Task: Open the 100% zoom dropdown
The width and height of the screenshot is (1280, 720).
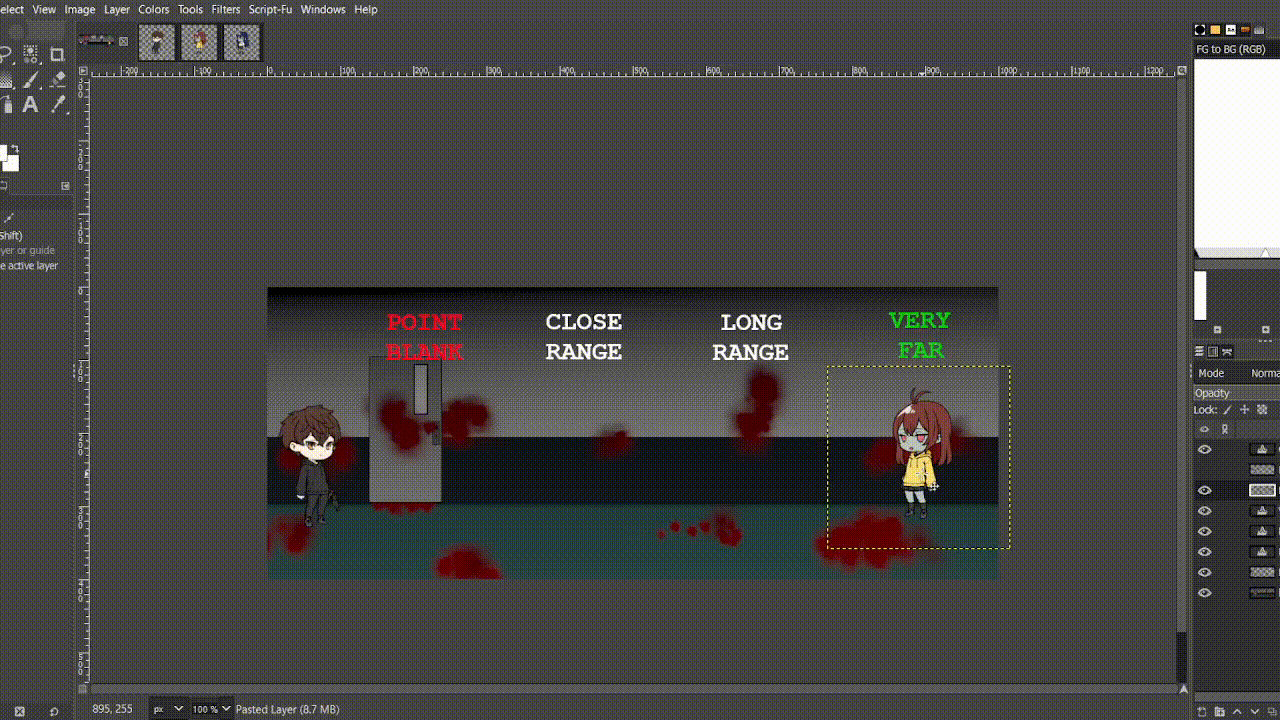Action: tap(211, 709)
